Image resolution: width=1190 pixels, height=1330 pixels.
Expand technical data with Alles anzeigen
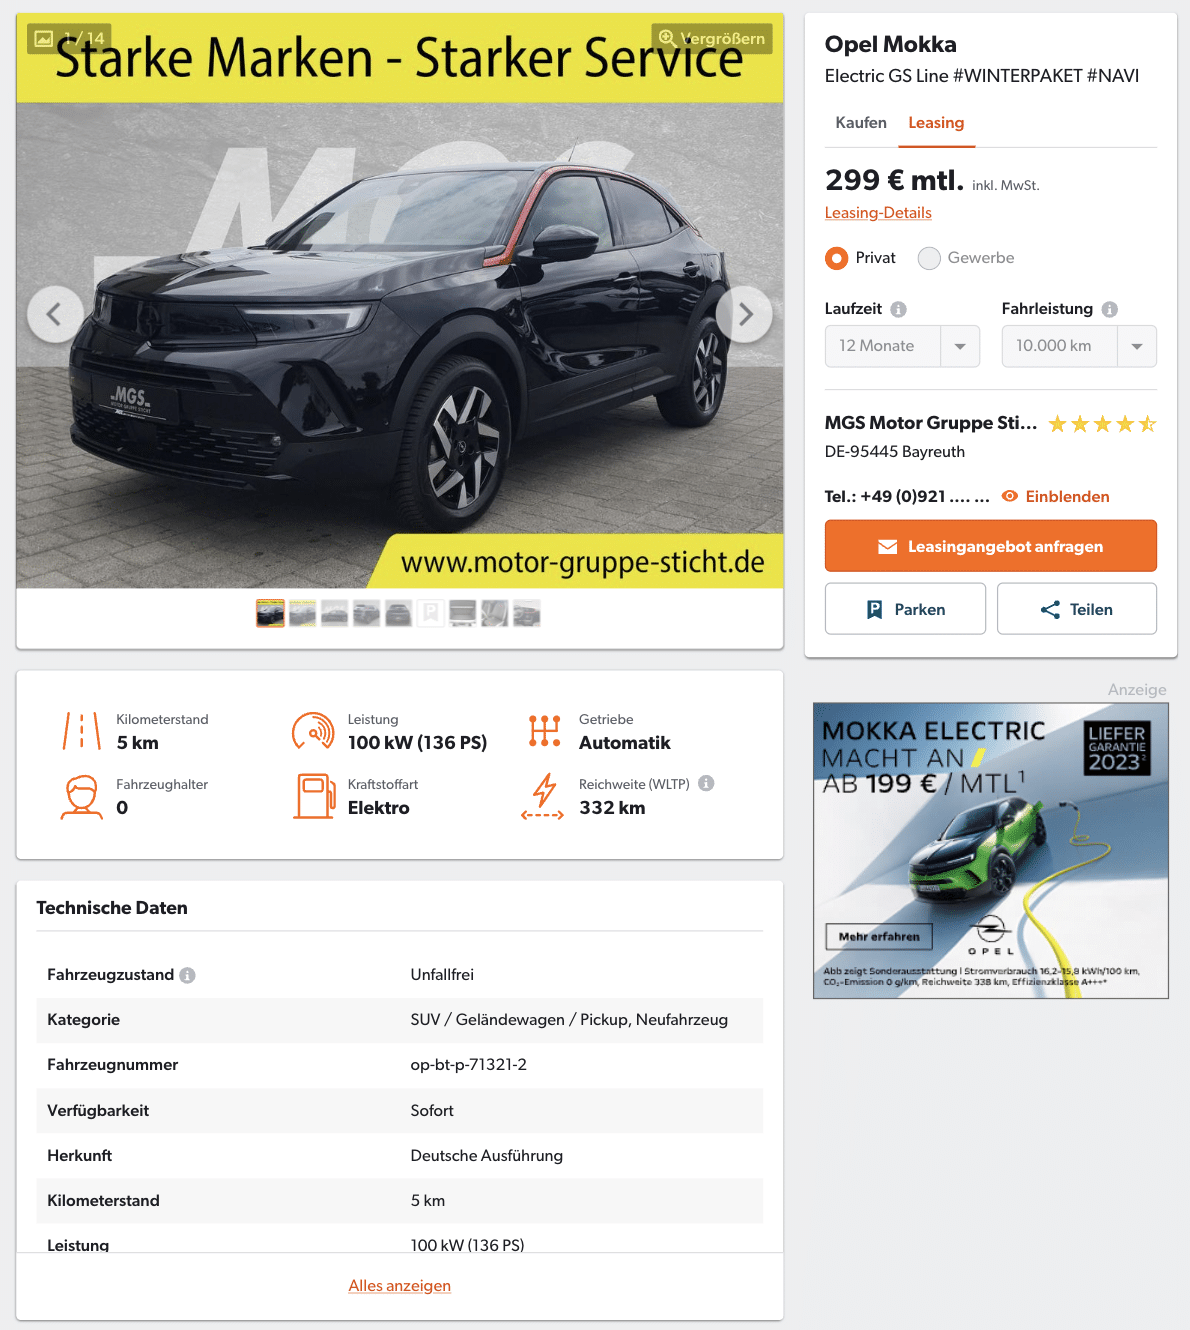pyautogui.click(x=399, y=1286)
